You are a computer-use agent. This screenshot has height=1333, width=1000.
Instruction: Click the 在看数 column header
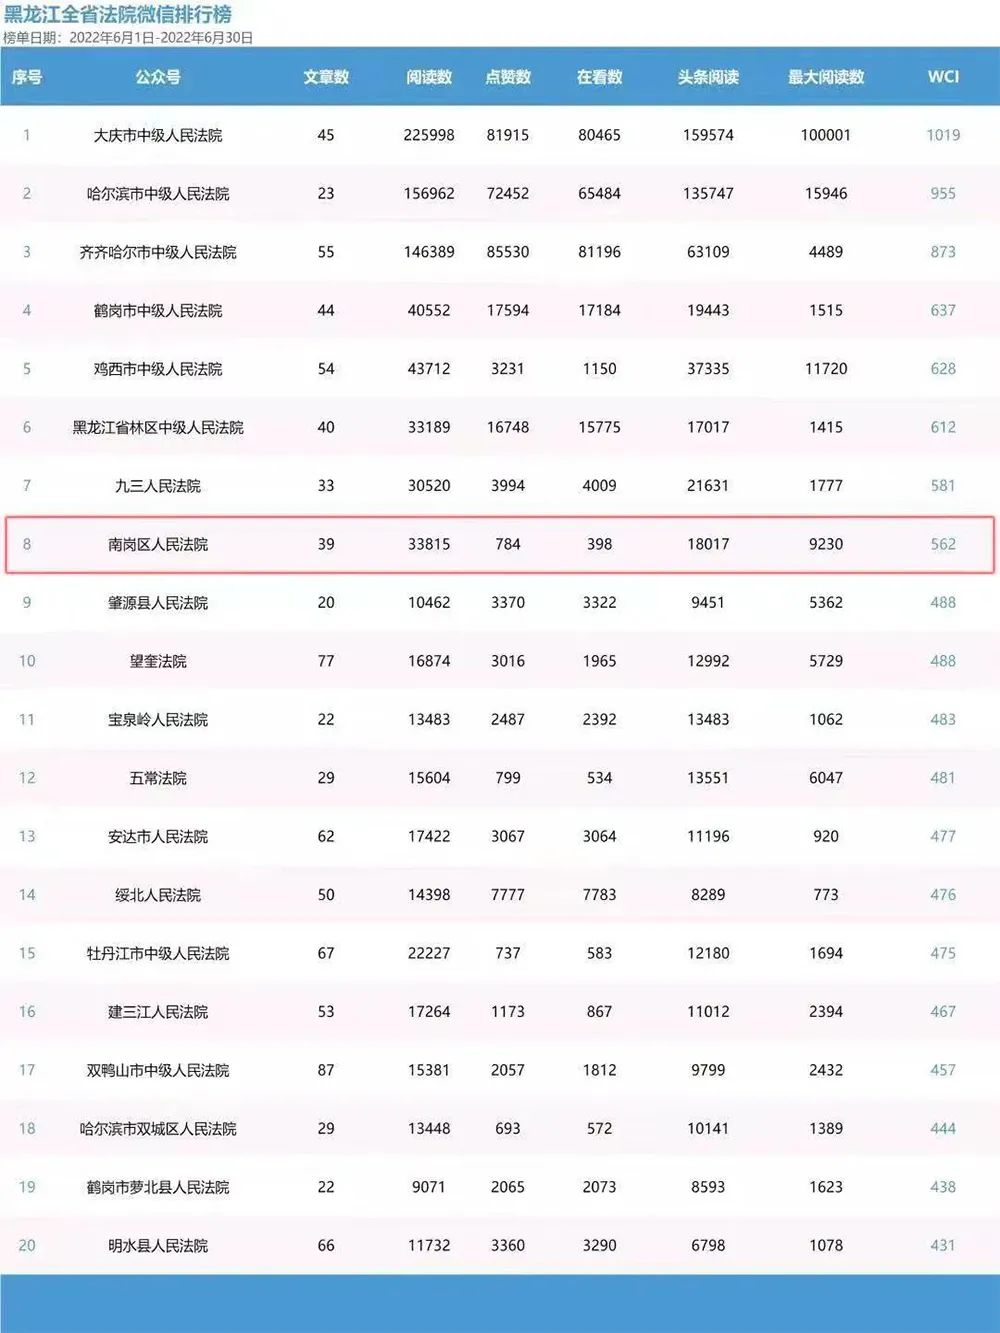click(600, 77)
